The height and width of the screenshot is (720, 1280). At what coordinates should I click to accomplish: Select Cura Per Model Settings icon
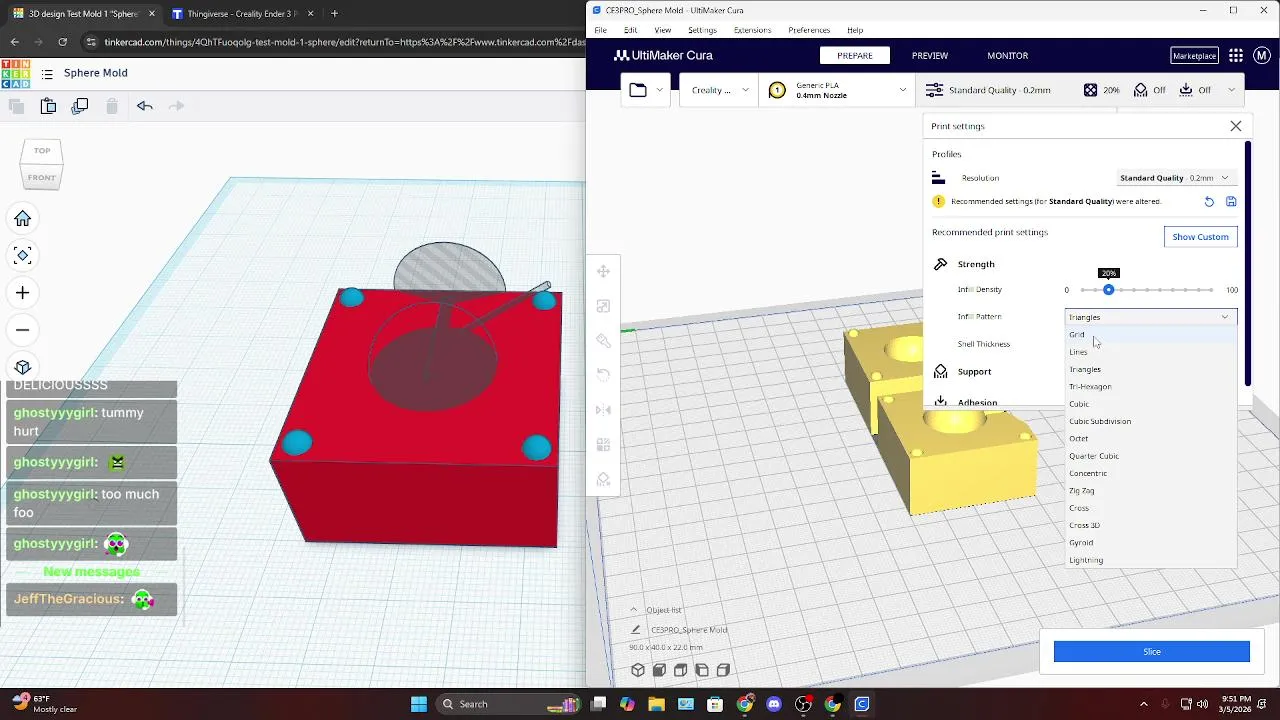[603, 444]
